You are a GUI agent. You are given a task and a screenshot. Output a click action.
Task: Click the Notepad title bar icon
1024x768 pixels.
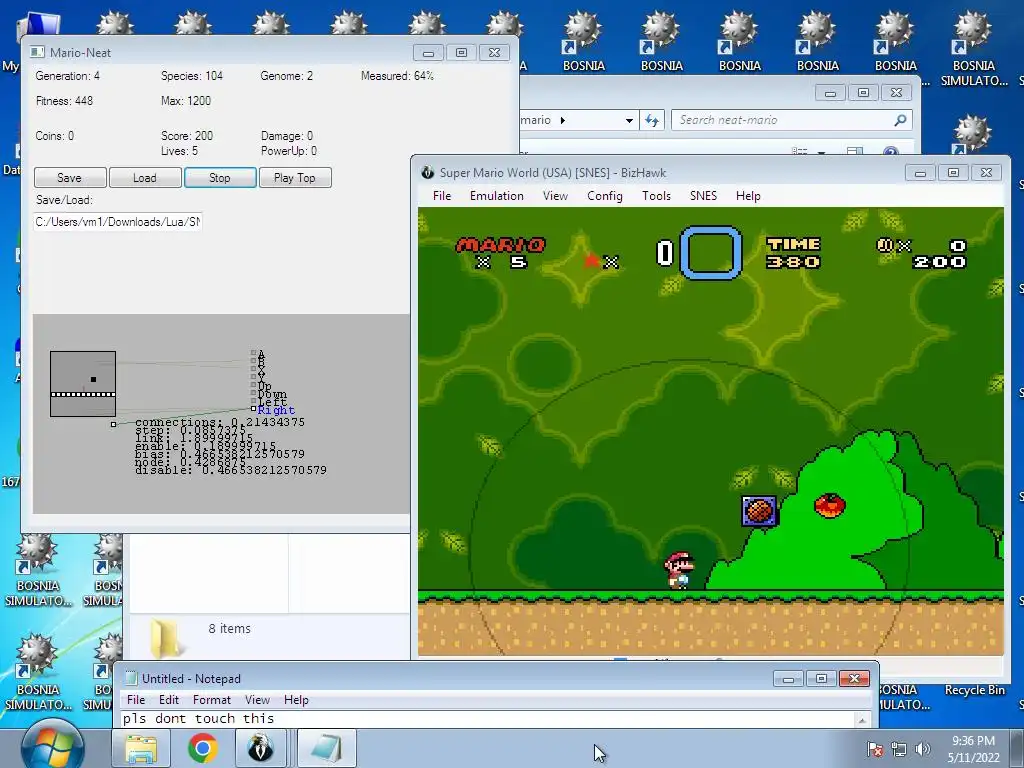pyautogui.click(x=131, y=679)
